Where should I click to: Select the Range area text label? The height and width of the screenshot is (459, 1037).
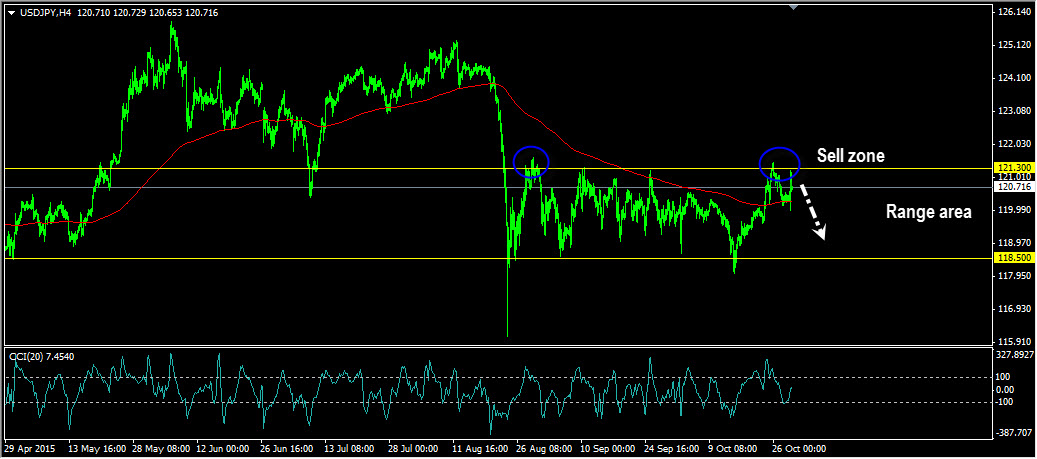pos(929,212)
